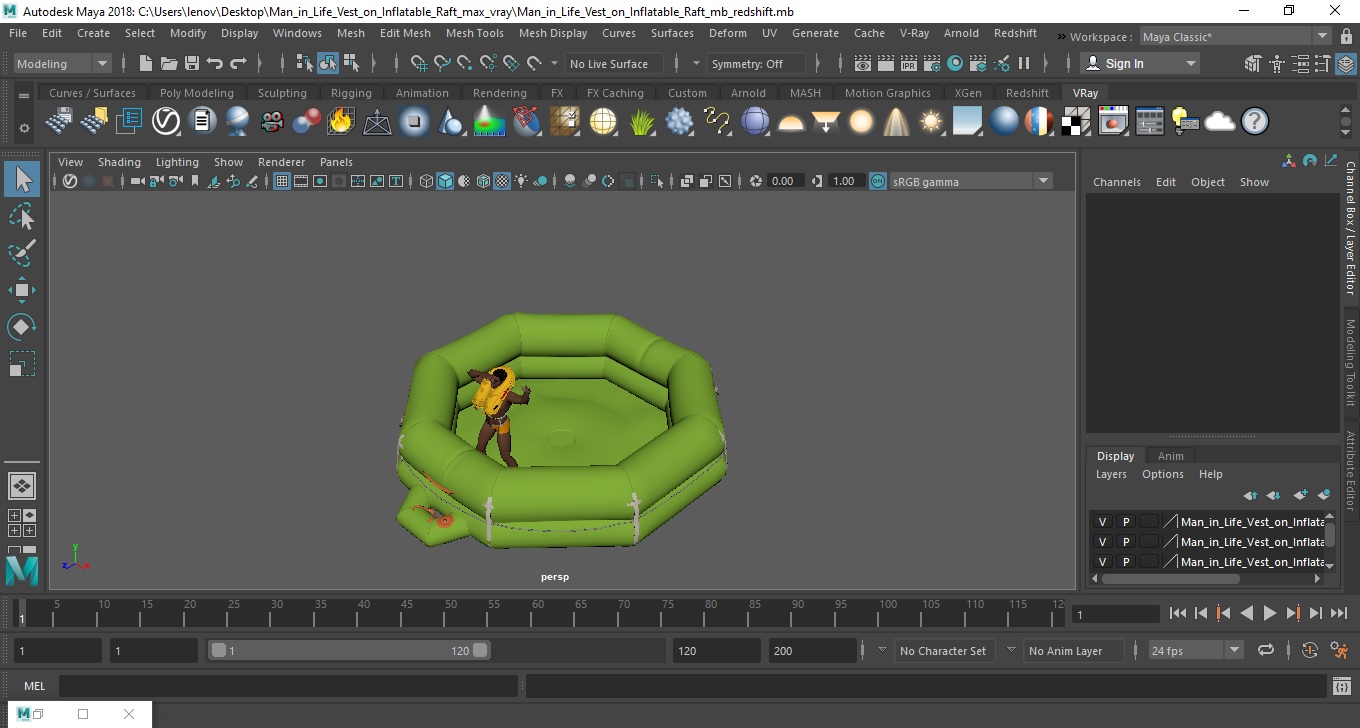Toggle playback P of first layer
The height and width of the screenshot is (728, 1360).
[x=1125, y=522]
